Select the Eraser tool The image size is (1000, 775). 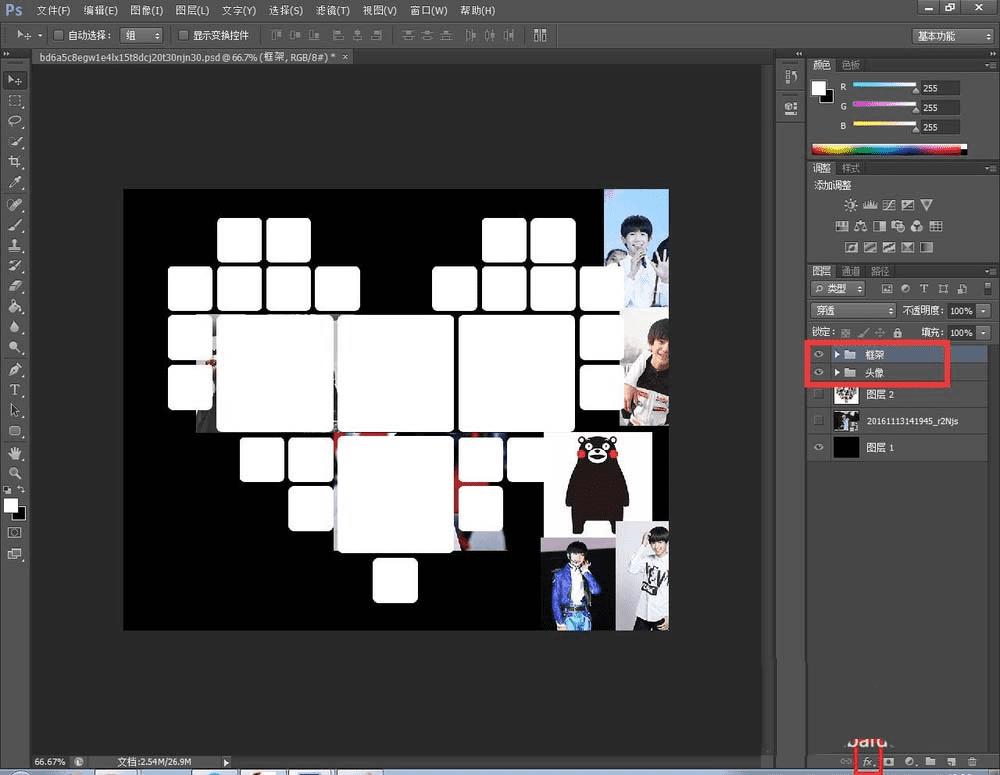(x=15, y=286)
